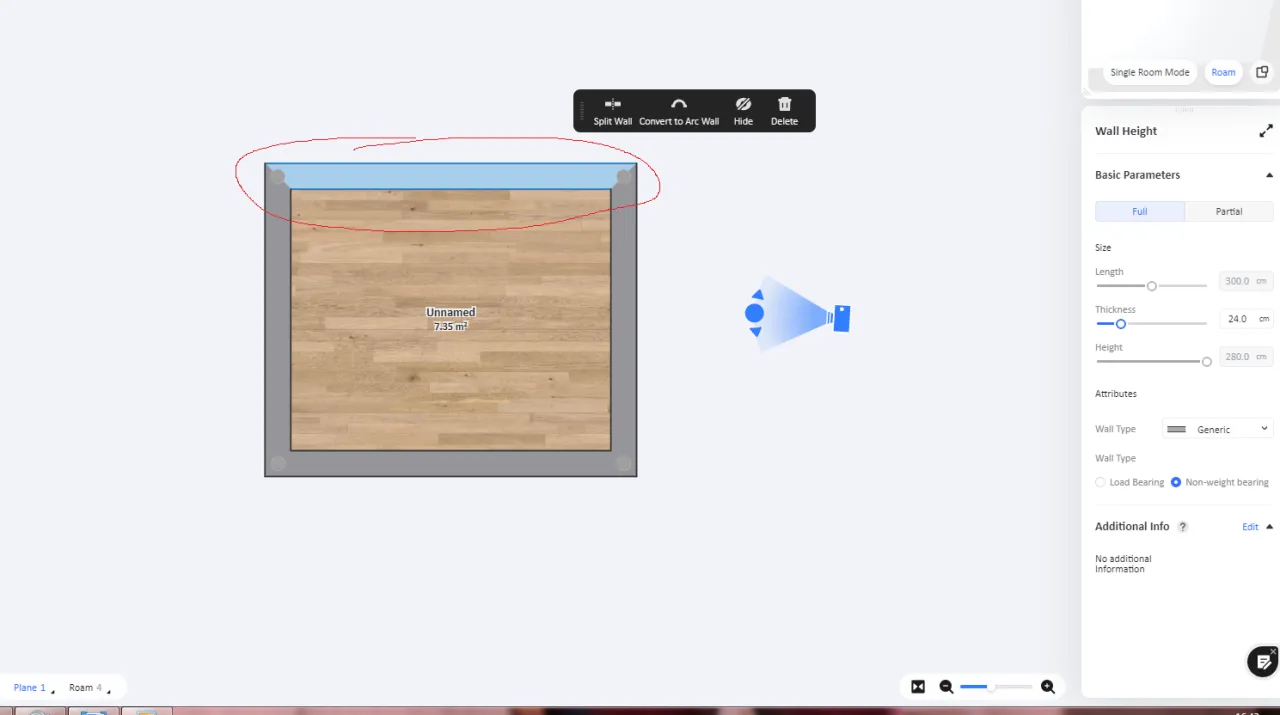Click the fit-to-view icon beside zoom out
Viewport: 1280px width, 715px height.
(918, 687)
